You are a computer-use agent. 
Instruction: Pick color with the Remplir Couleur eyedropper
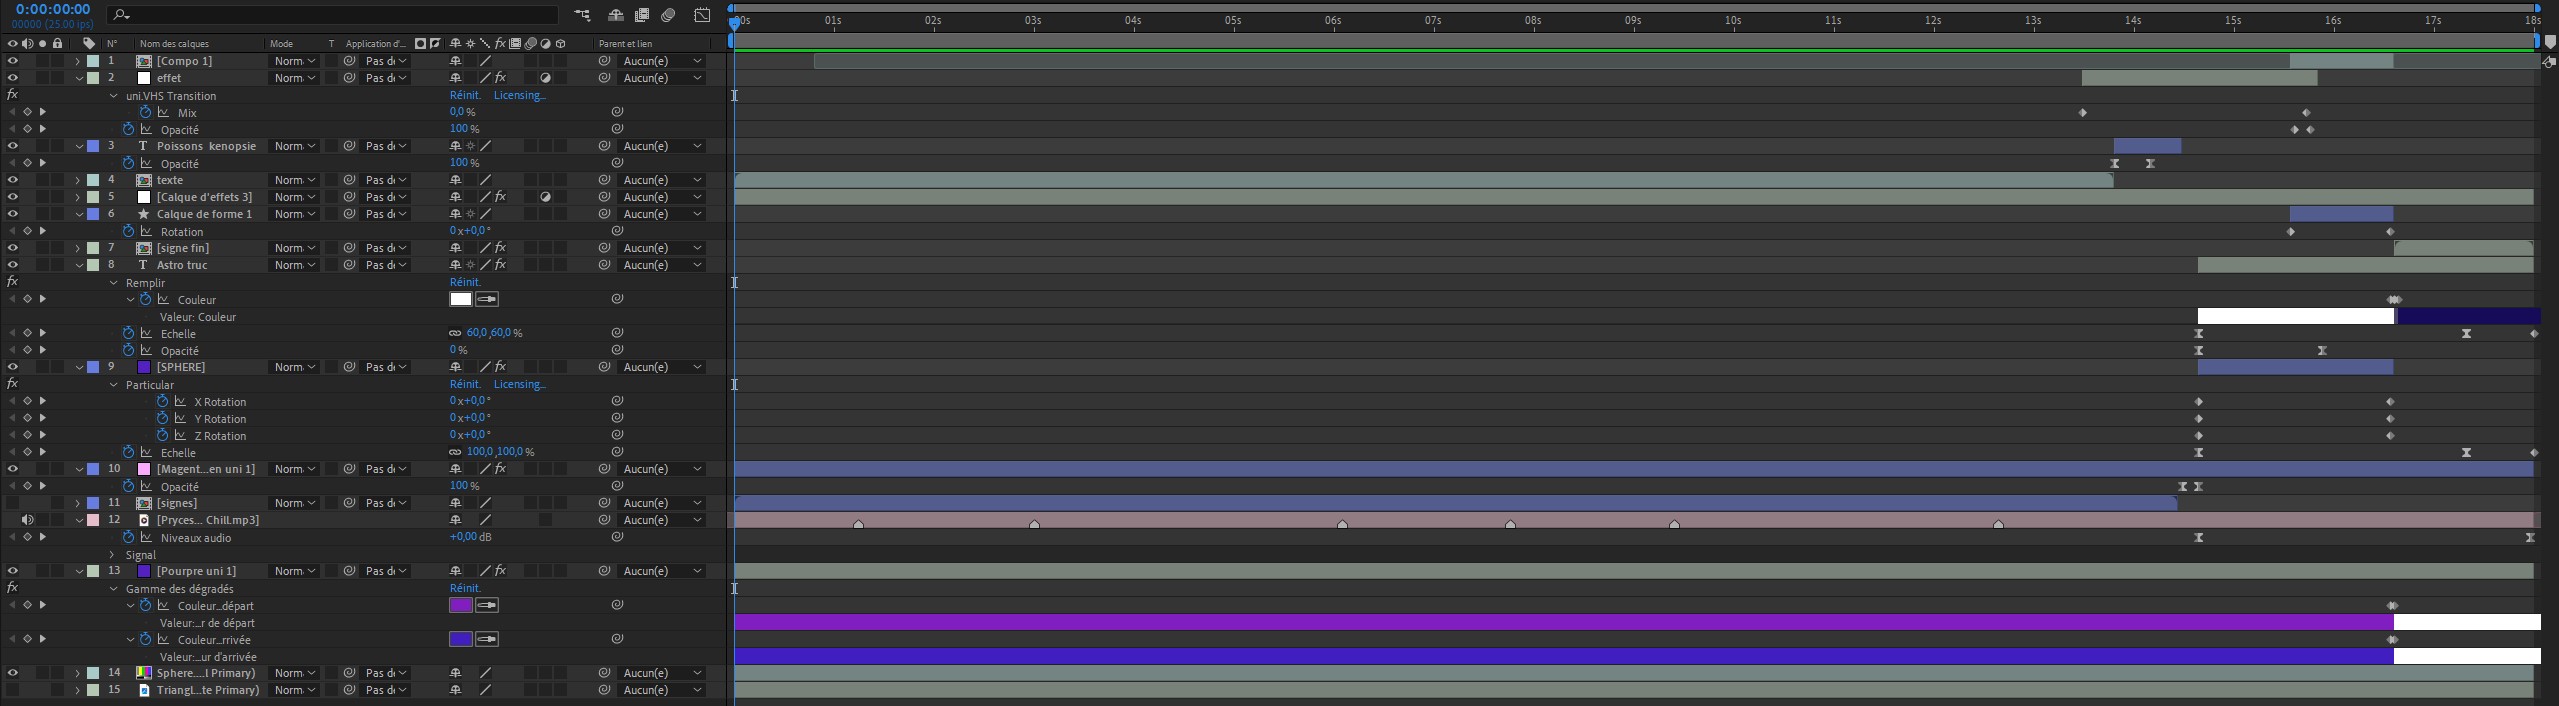pos(487,299)
